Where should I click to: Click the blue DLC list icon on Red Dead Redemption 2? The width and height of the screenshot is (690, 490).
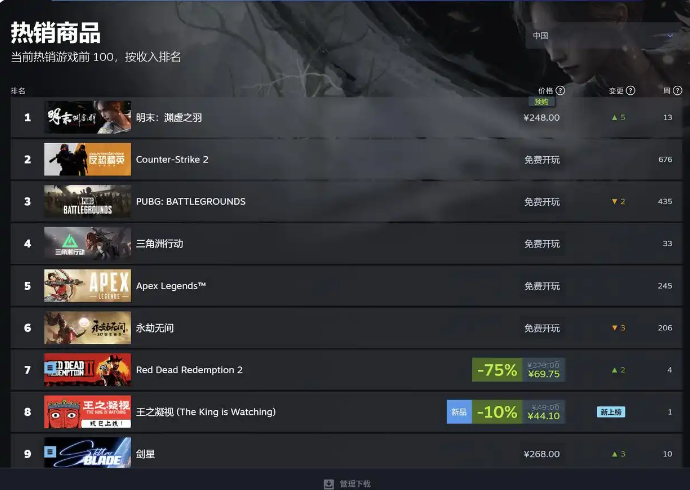[x=50, y=367]
